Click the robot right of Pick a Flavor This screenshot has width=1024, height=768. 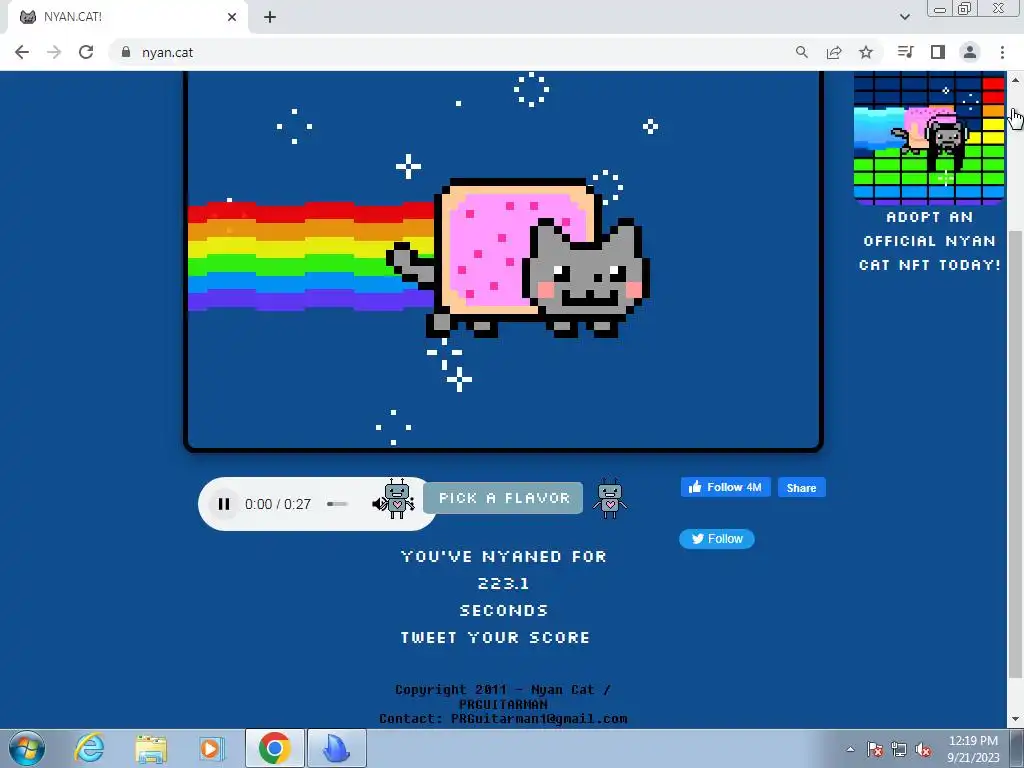point(609,499)
